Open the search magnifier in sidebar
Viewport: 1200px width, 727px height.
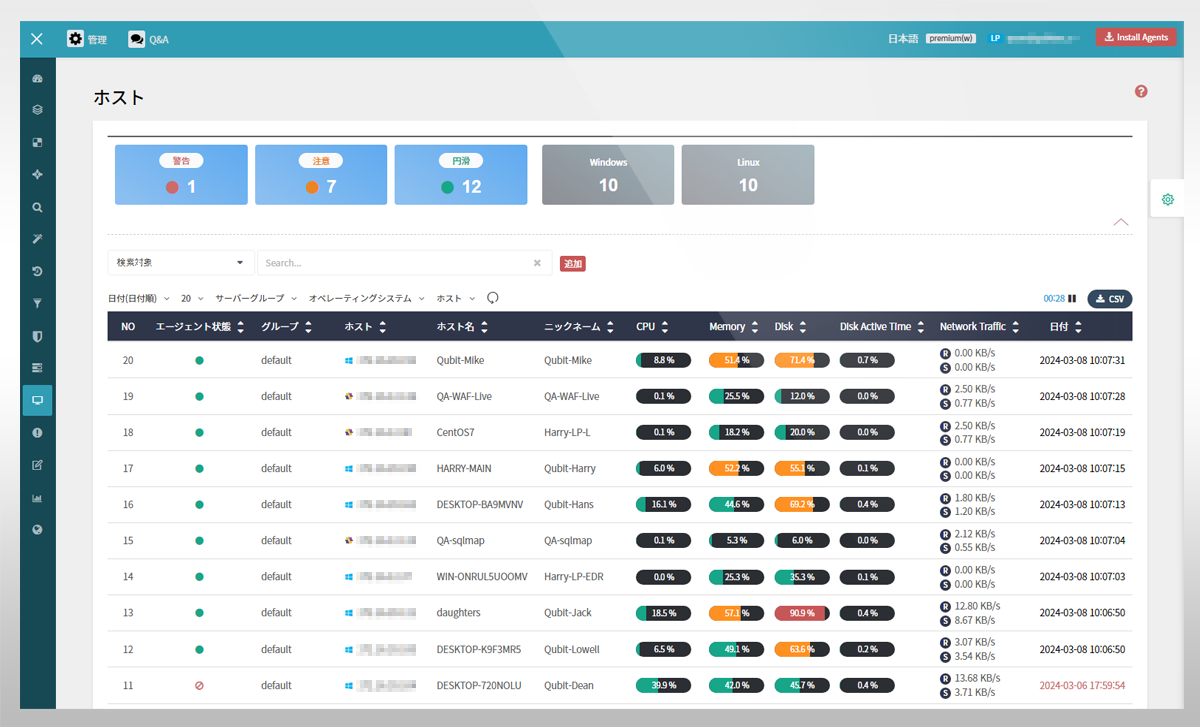37,208
